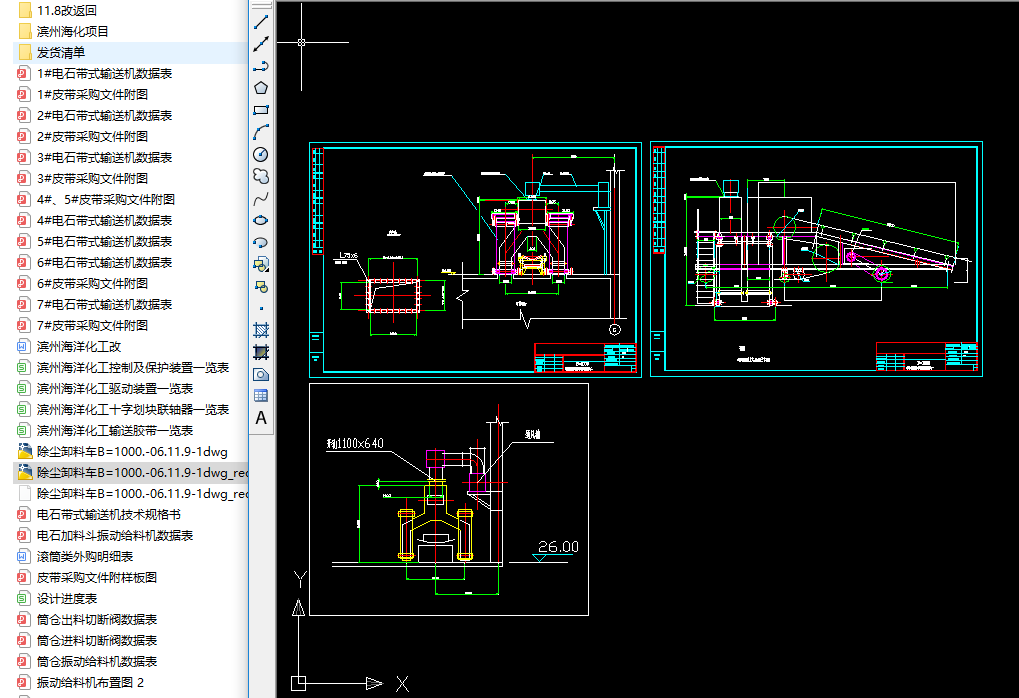Select the Arc tool
Viewport: 1019px width, 698px height.
[261, 132]
